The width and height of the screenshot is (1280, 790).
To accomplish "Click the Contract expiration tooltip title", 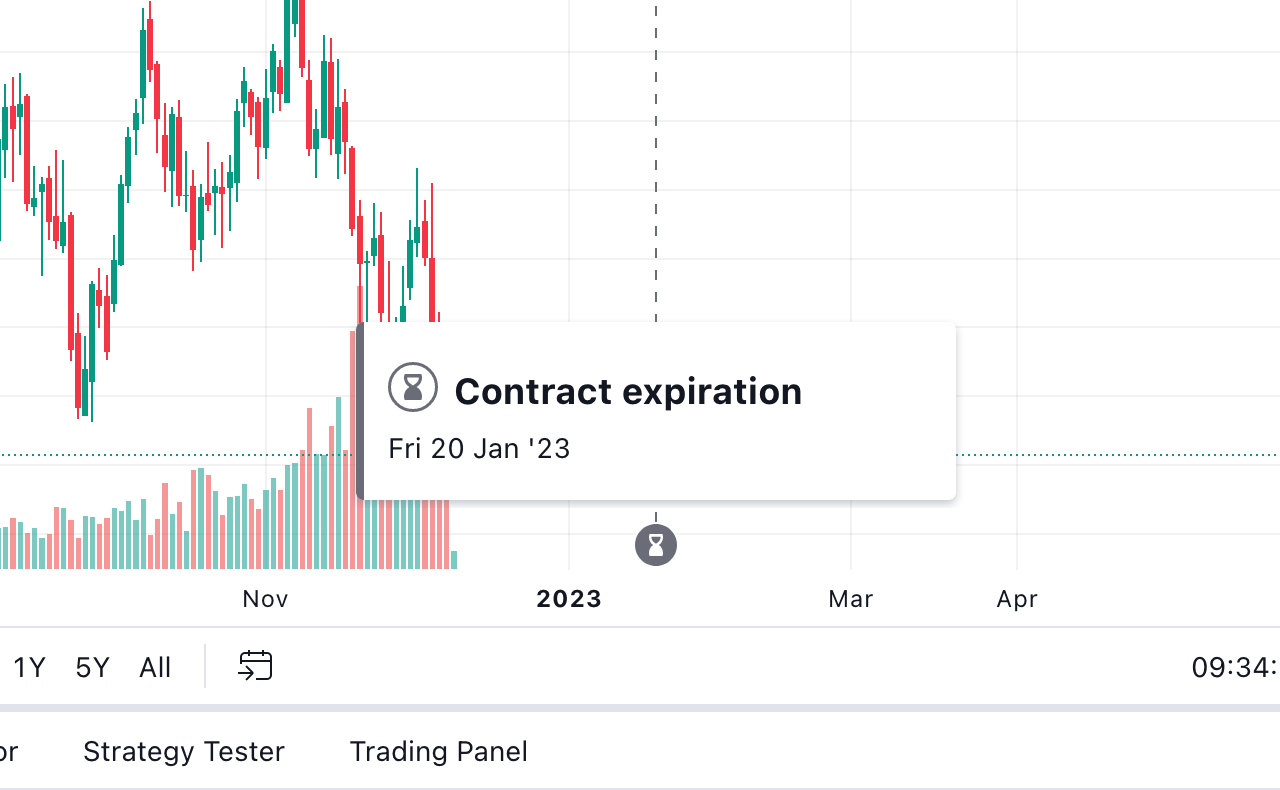I will tap(628, 391).
